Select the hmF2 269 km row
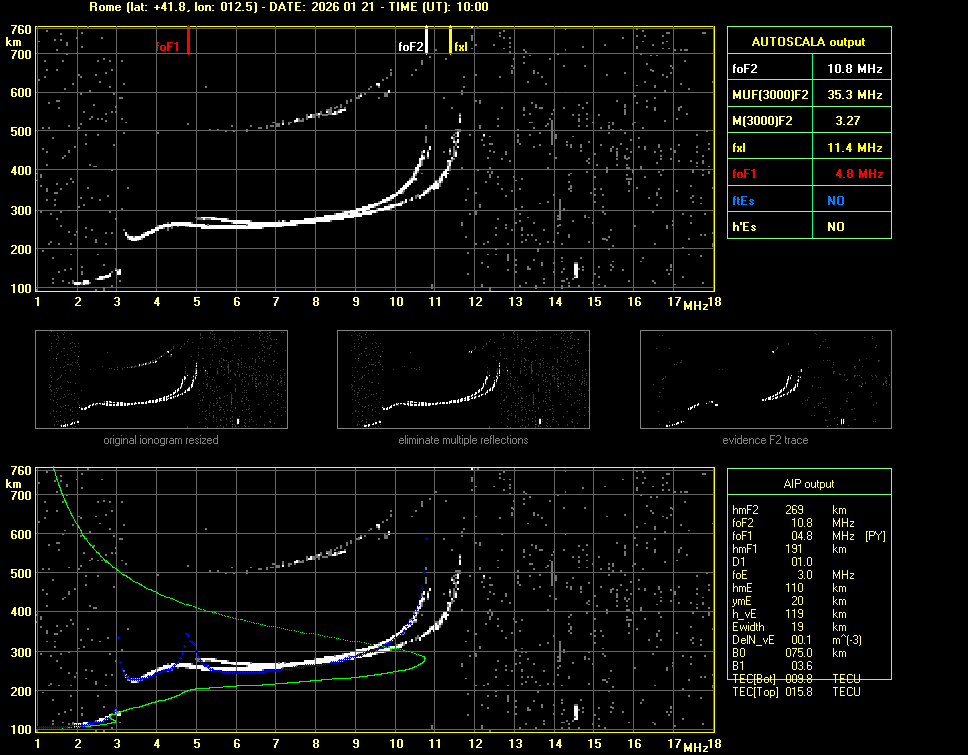 click(x=794, y=510)
